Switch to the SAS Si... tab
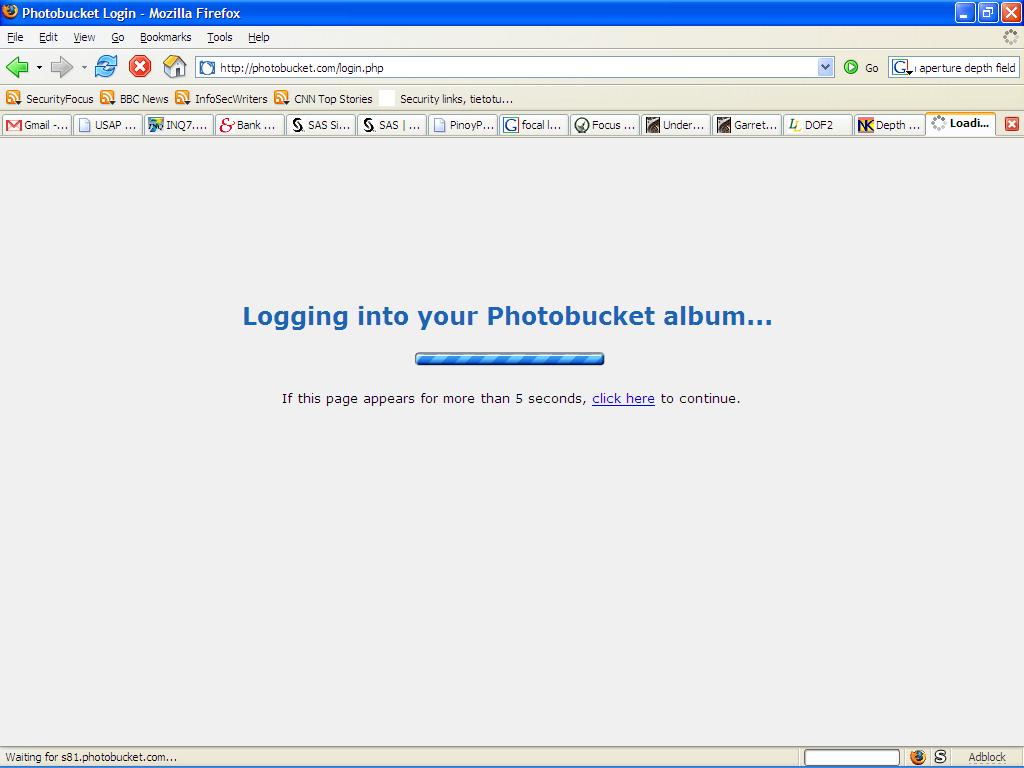 click(321, 125)
